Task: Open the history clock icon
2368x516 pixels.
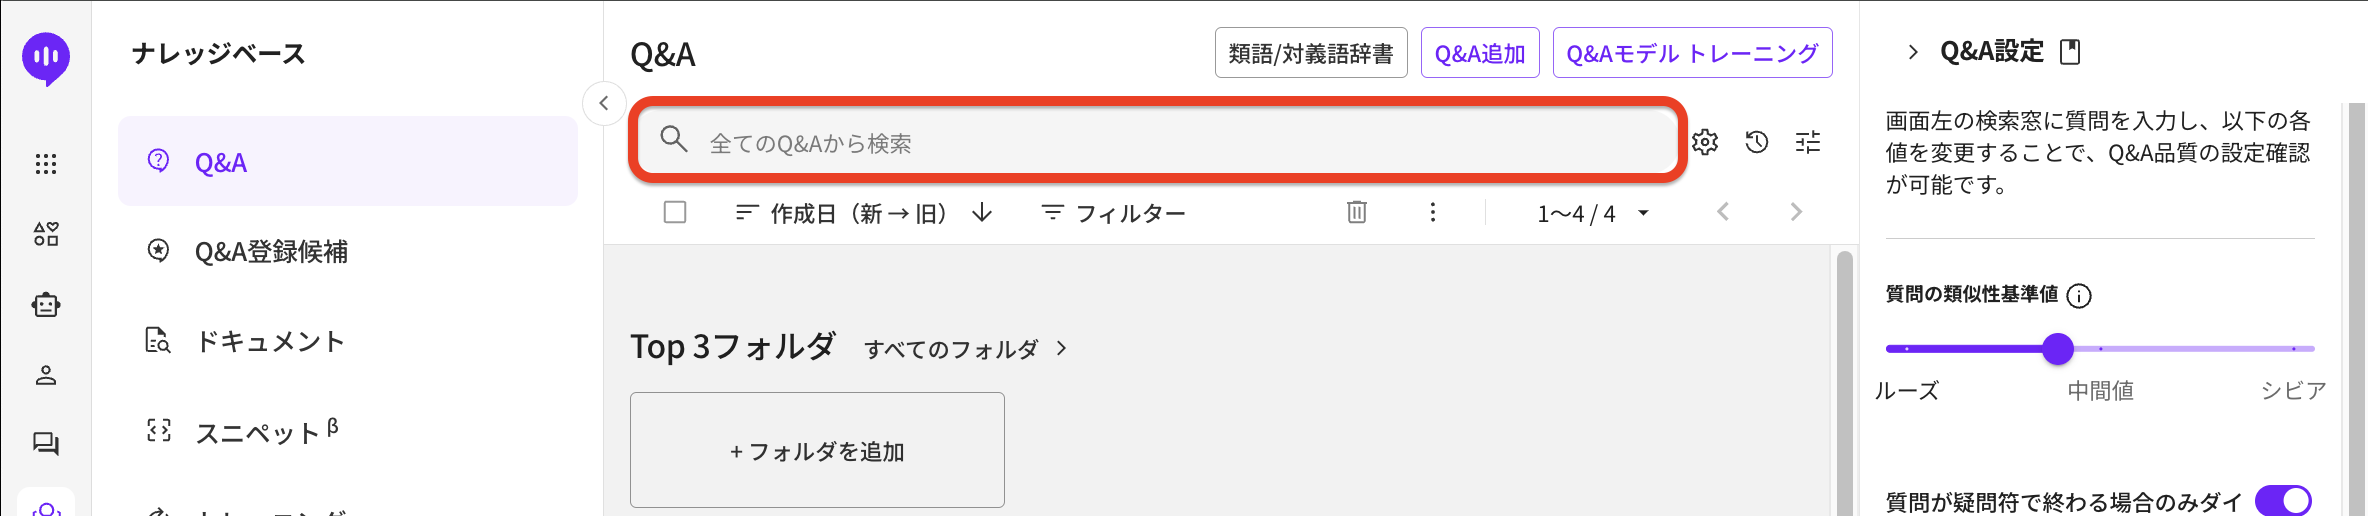Action: (x=1756, y=143)
